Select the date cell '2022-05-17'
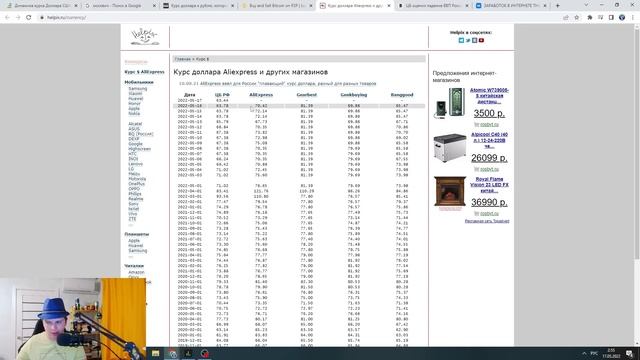Image resolution: width=640 pixels, height=360 pixels. point(190,100)
